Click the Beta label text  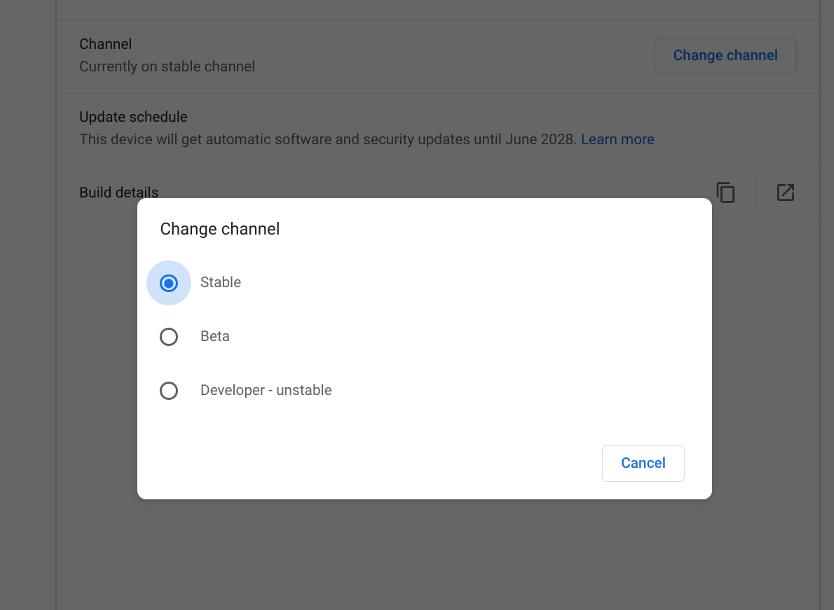point(215,336)
